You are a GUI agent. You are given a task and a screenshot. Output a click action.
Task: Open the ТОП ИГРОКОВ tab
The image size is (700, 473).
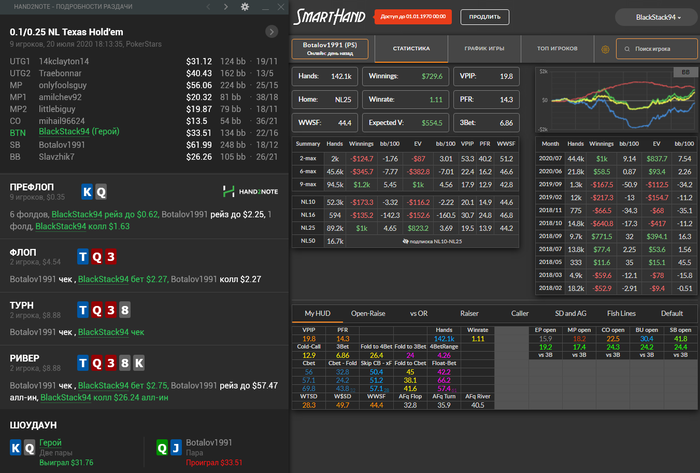point(557,49)
